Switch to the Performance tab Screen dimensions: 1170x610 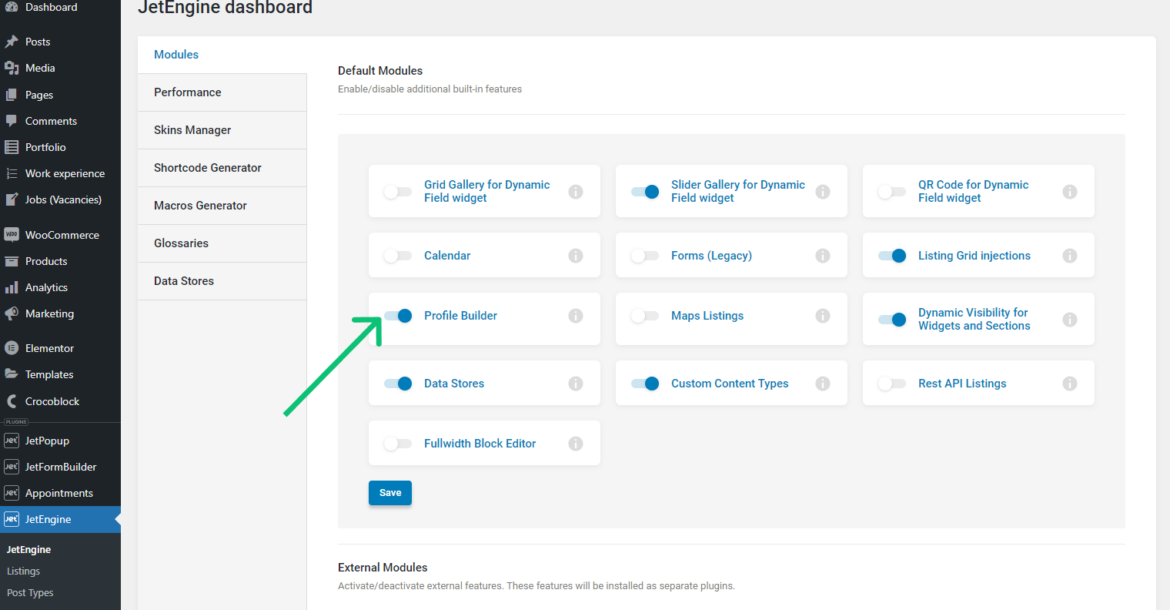pyautogui.click(x=188, y=92)
